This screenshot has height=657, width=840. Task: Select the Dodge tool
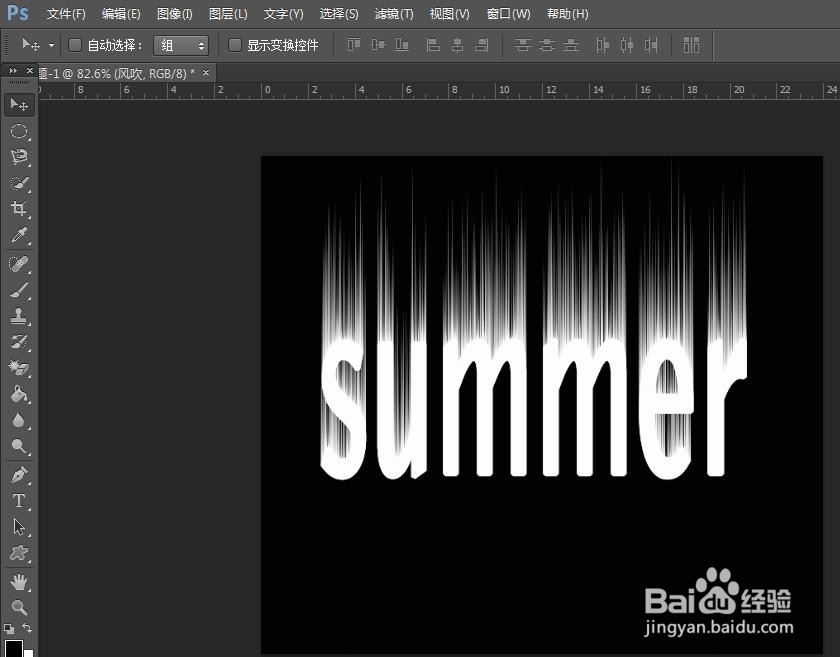[x=19, y=446]
